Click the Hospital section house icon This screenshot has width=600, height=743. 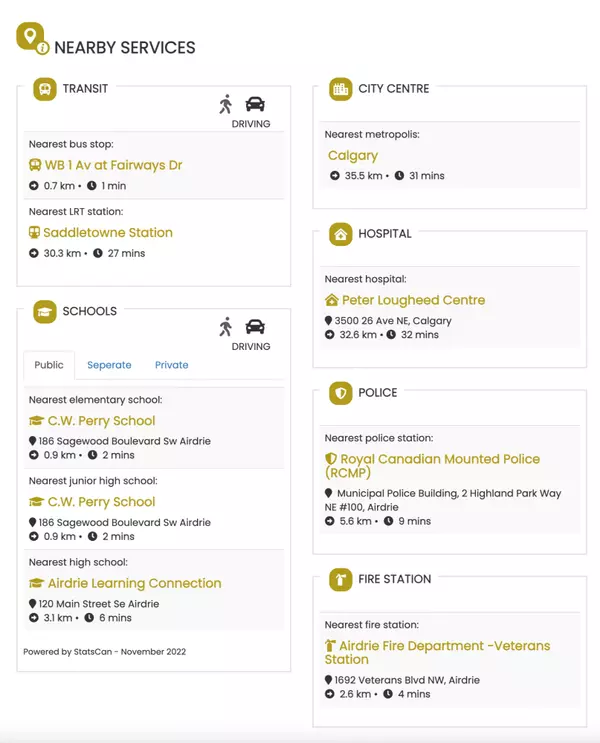[x=341, y=234]
